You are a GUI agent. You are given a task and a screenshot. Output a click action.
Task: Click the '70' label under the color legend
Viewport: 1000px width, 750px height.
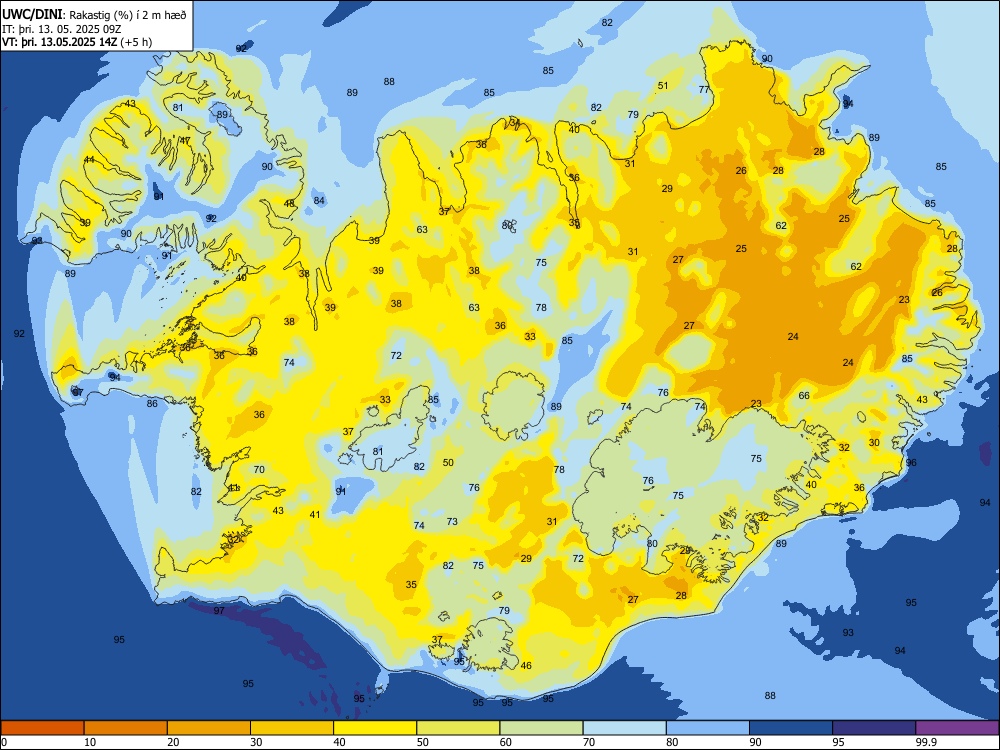(x=589, y=742)
